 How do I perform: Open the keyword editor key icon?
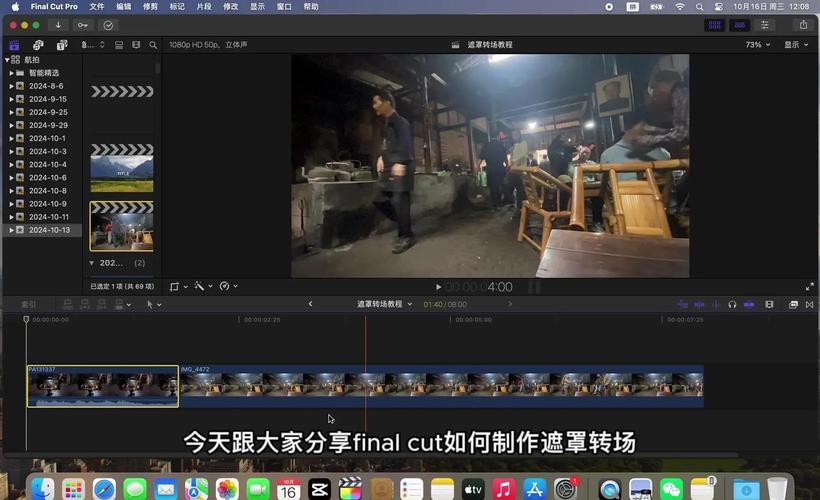(83, 25)
